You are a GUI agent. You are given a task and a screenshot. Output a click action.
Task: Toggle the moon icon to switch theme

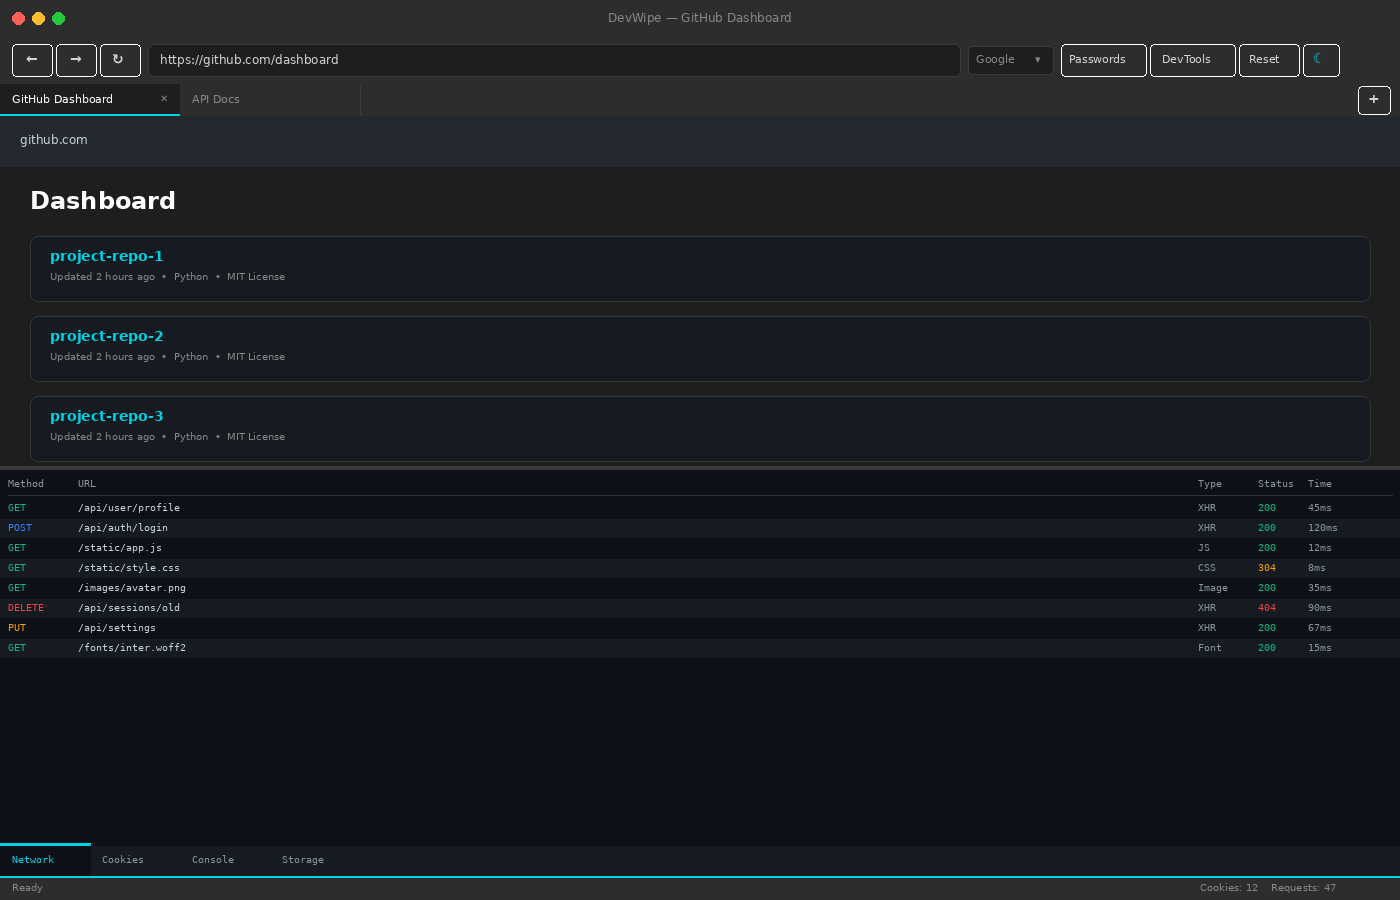pos(1321,60)
